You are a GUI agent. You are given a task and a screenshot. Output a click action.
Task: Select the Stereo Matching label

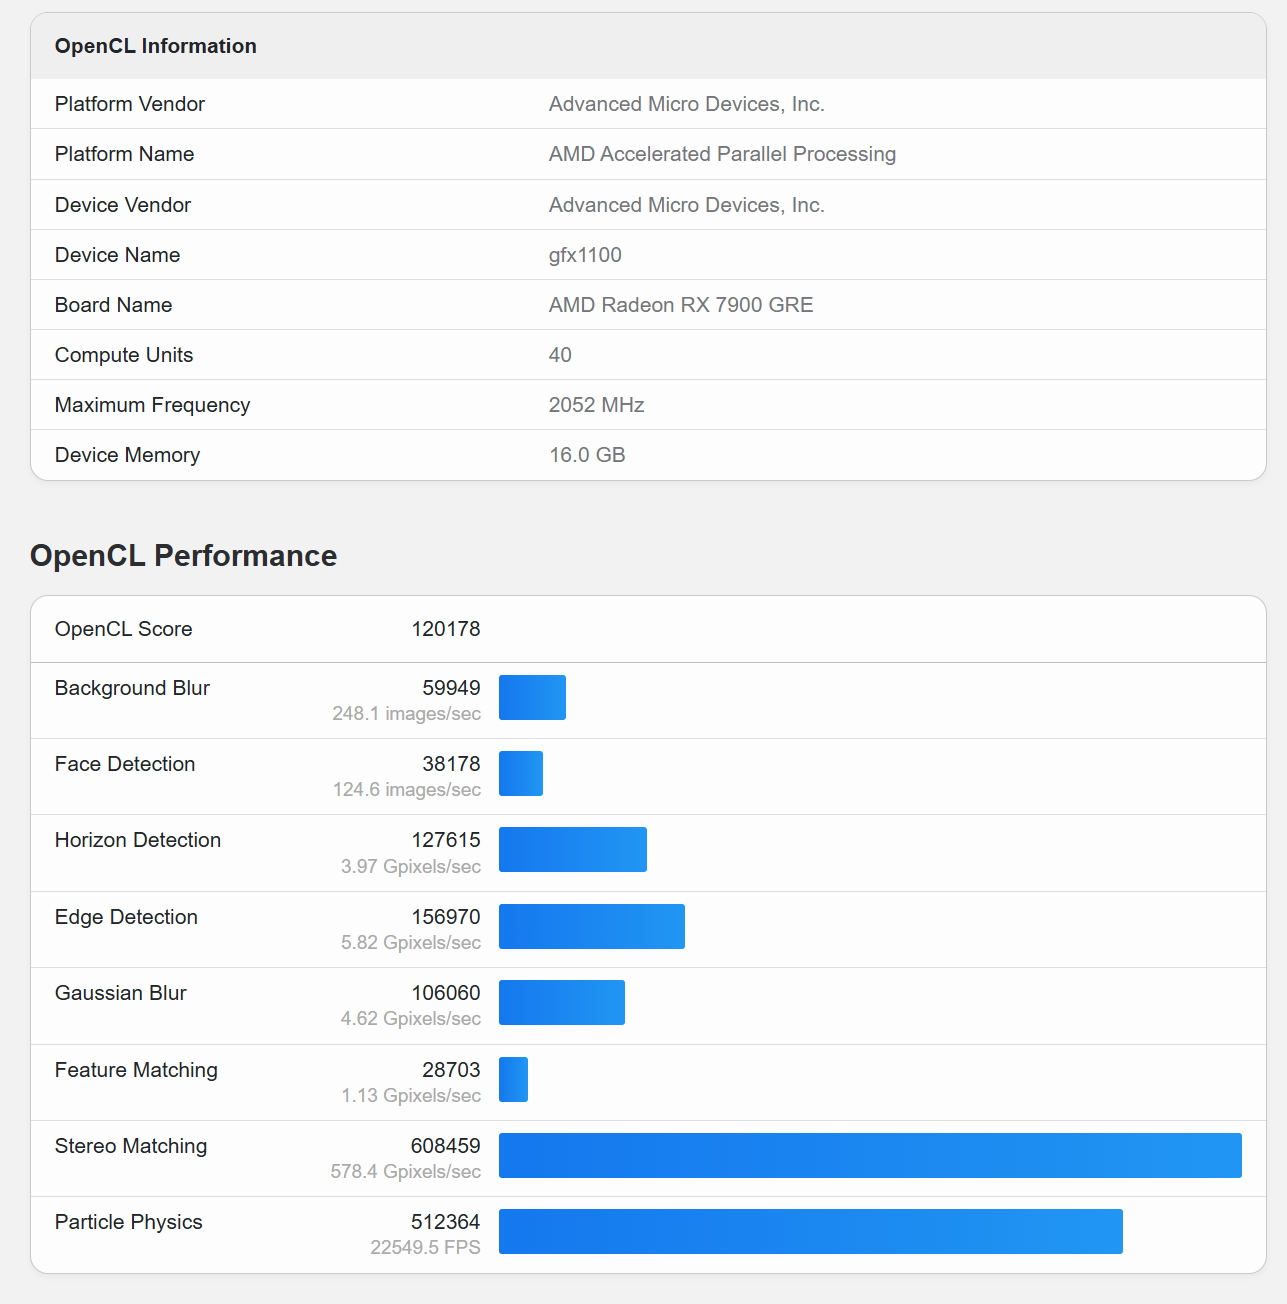pos(131,1146)
